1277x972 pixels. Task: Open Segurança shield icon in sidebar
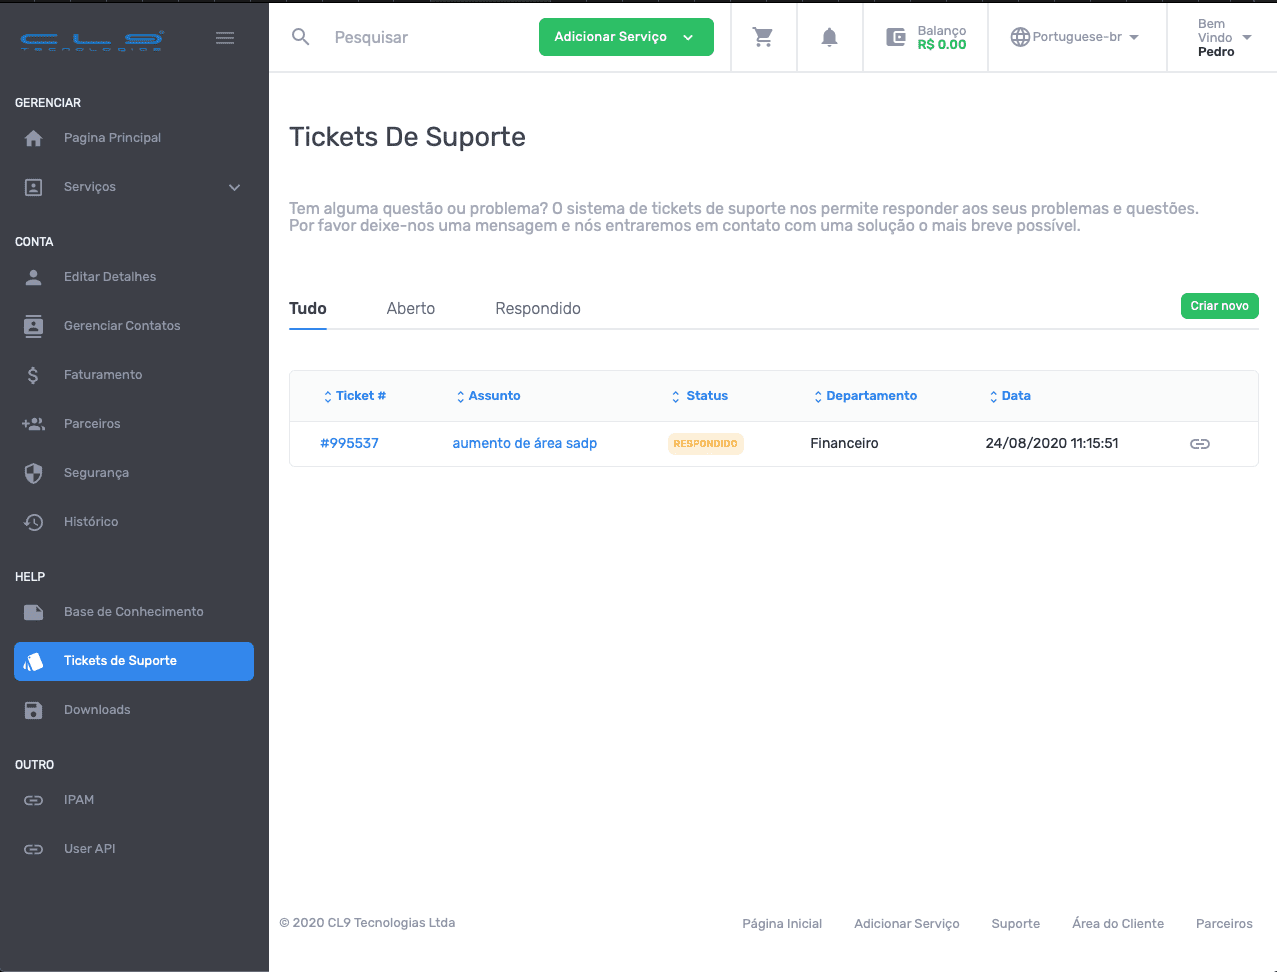(x=34, y=473)
